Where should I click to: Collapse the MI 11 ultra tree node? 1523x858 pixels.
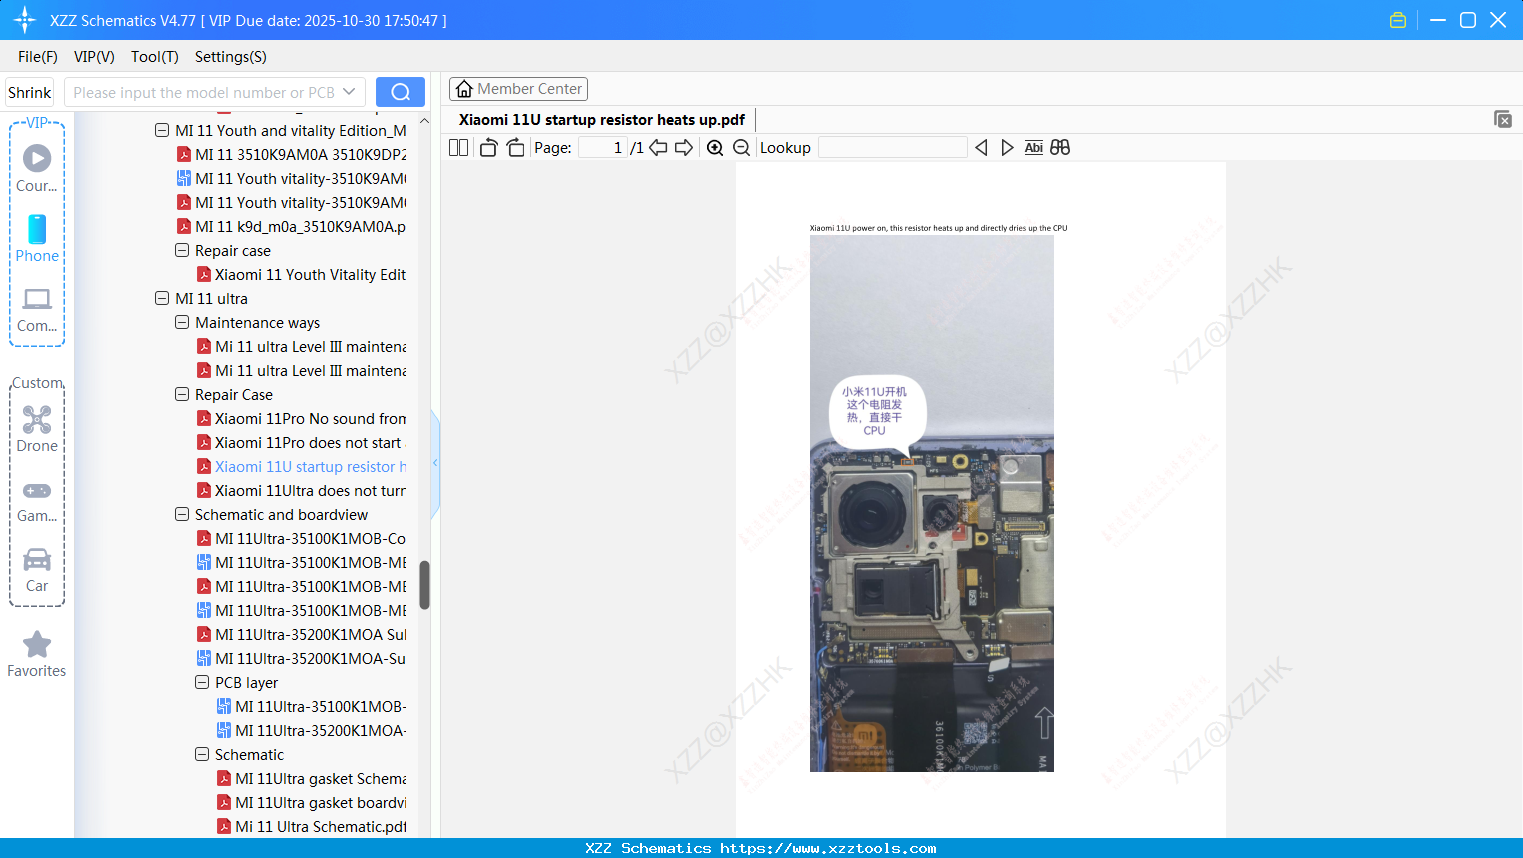click(162, 298)
